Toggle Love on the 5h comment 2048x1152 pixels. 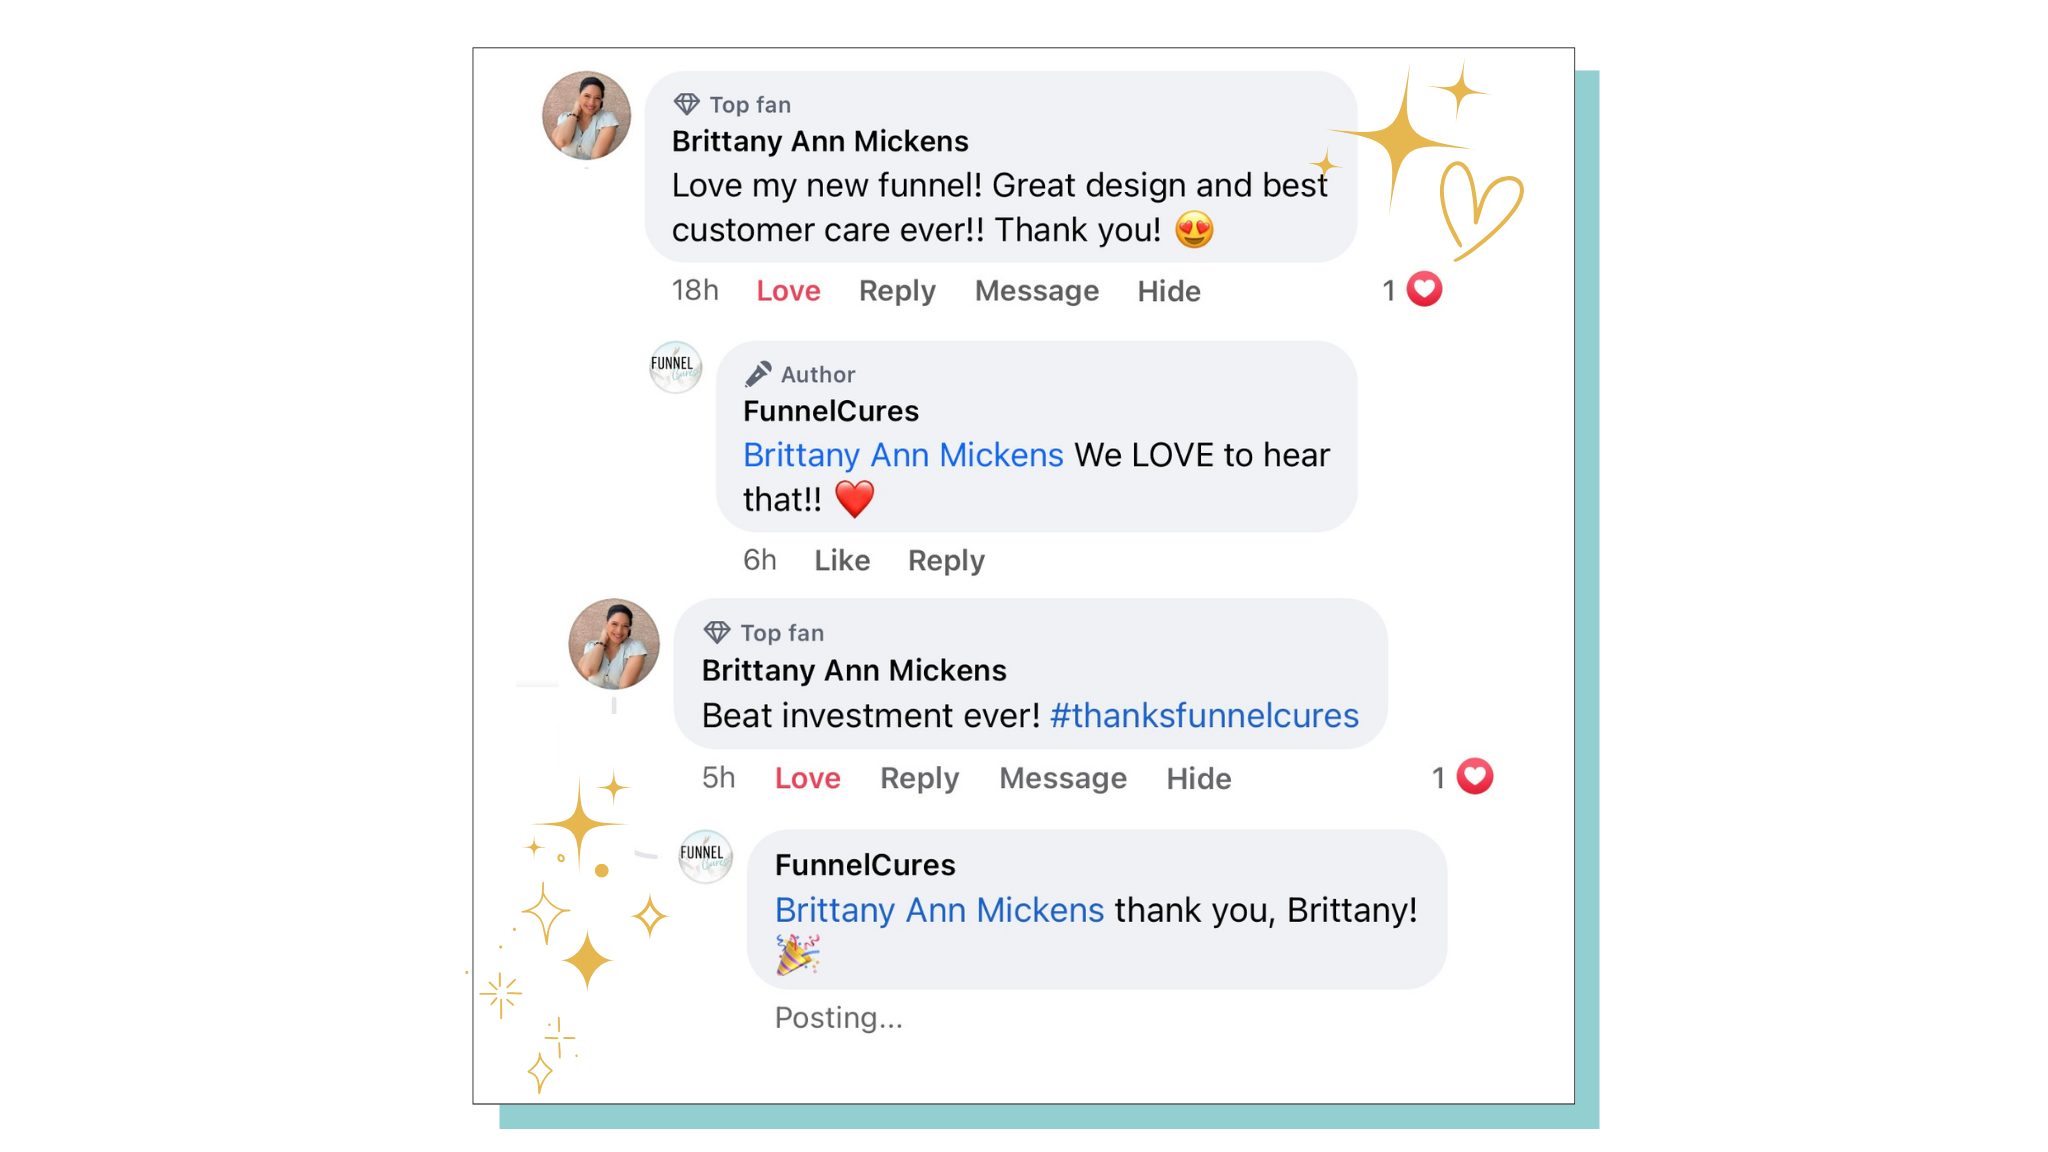(807, 779)
